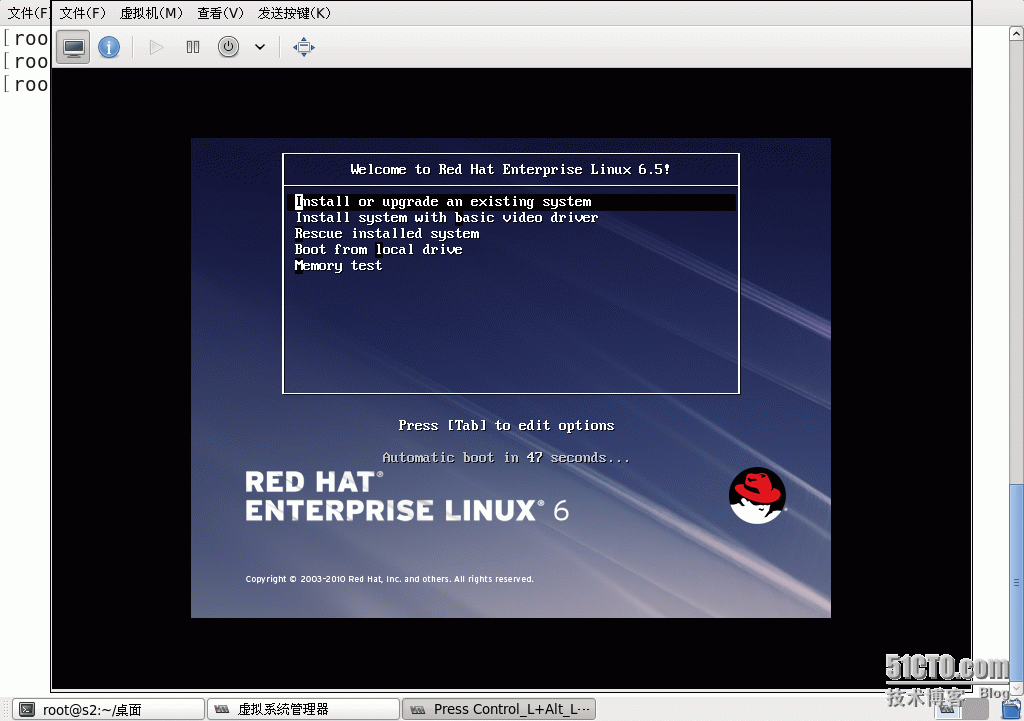
Task: Open the 查看(V) menu
Action: pyautogui.click(x=220, y=13)
